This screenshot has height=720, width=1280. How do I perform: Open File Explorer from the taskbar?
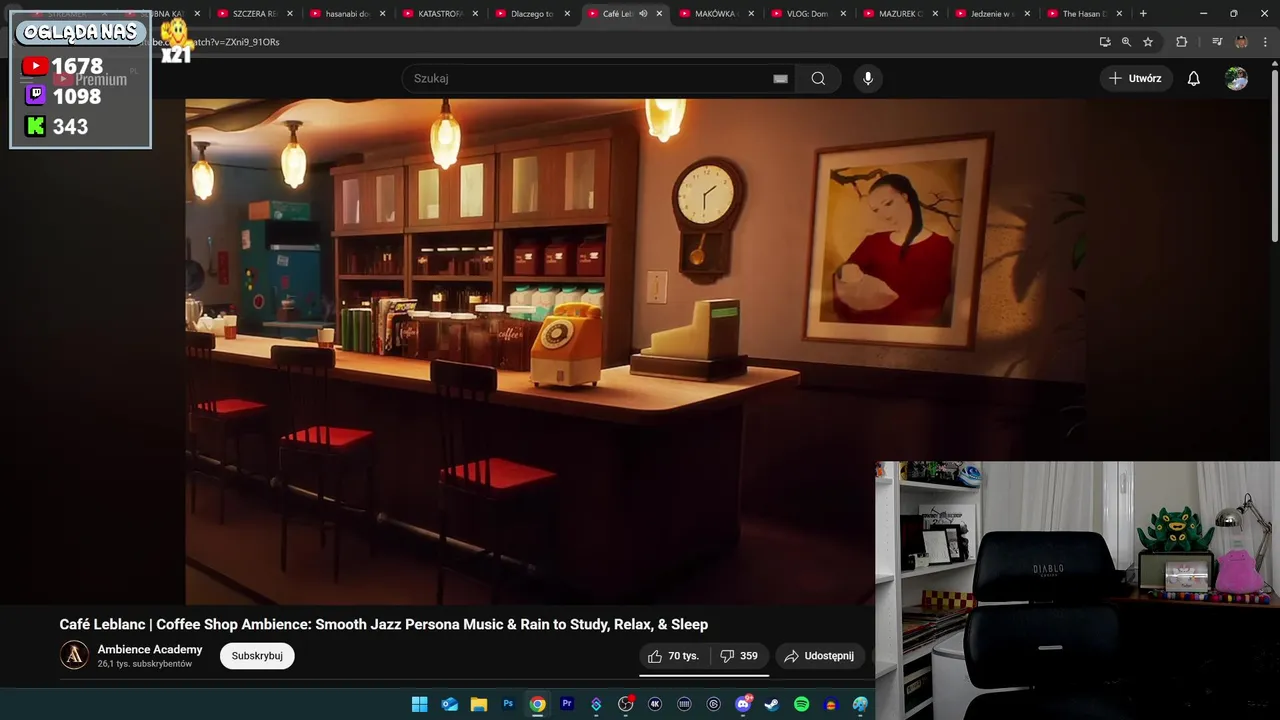[x=479, y=704]
